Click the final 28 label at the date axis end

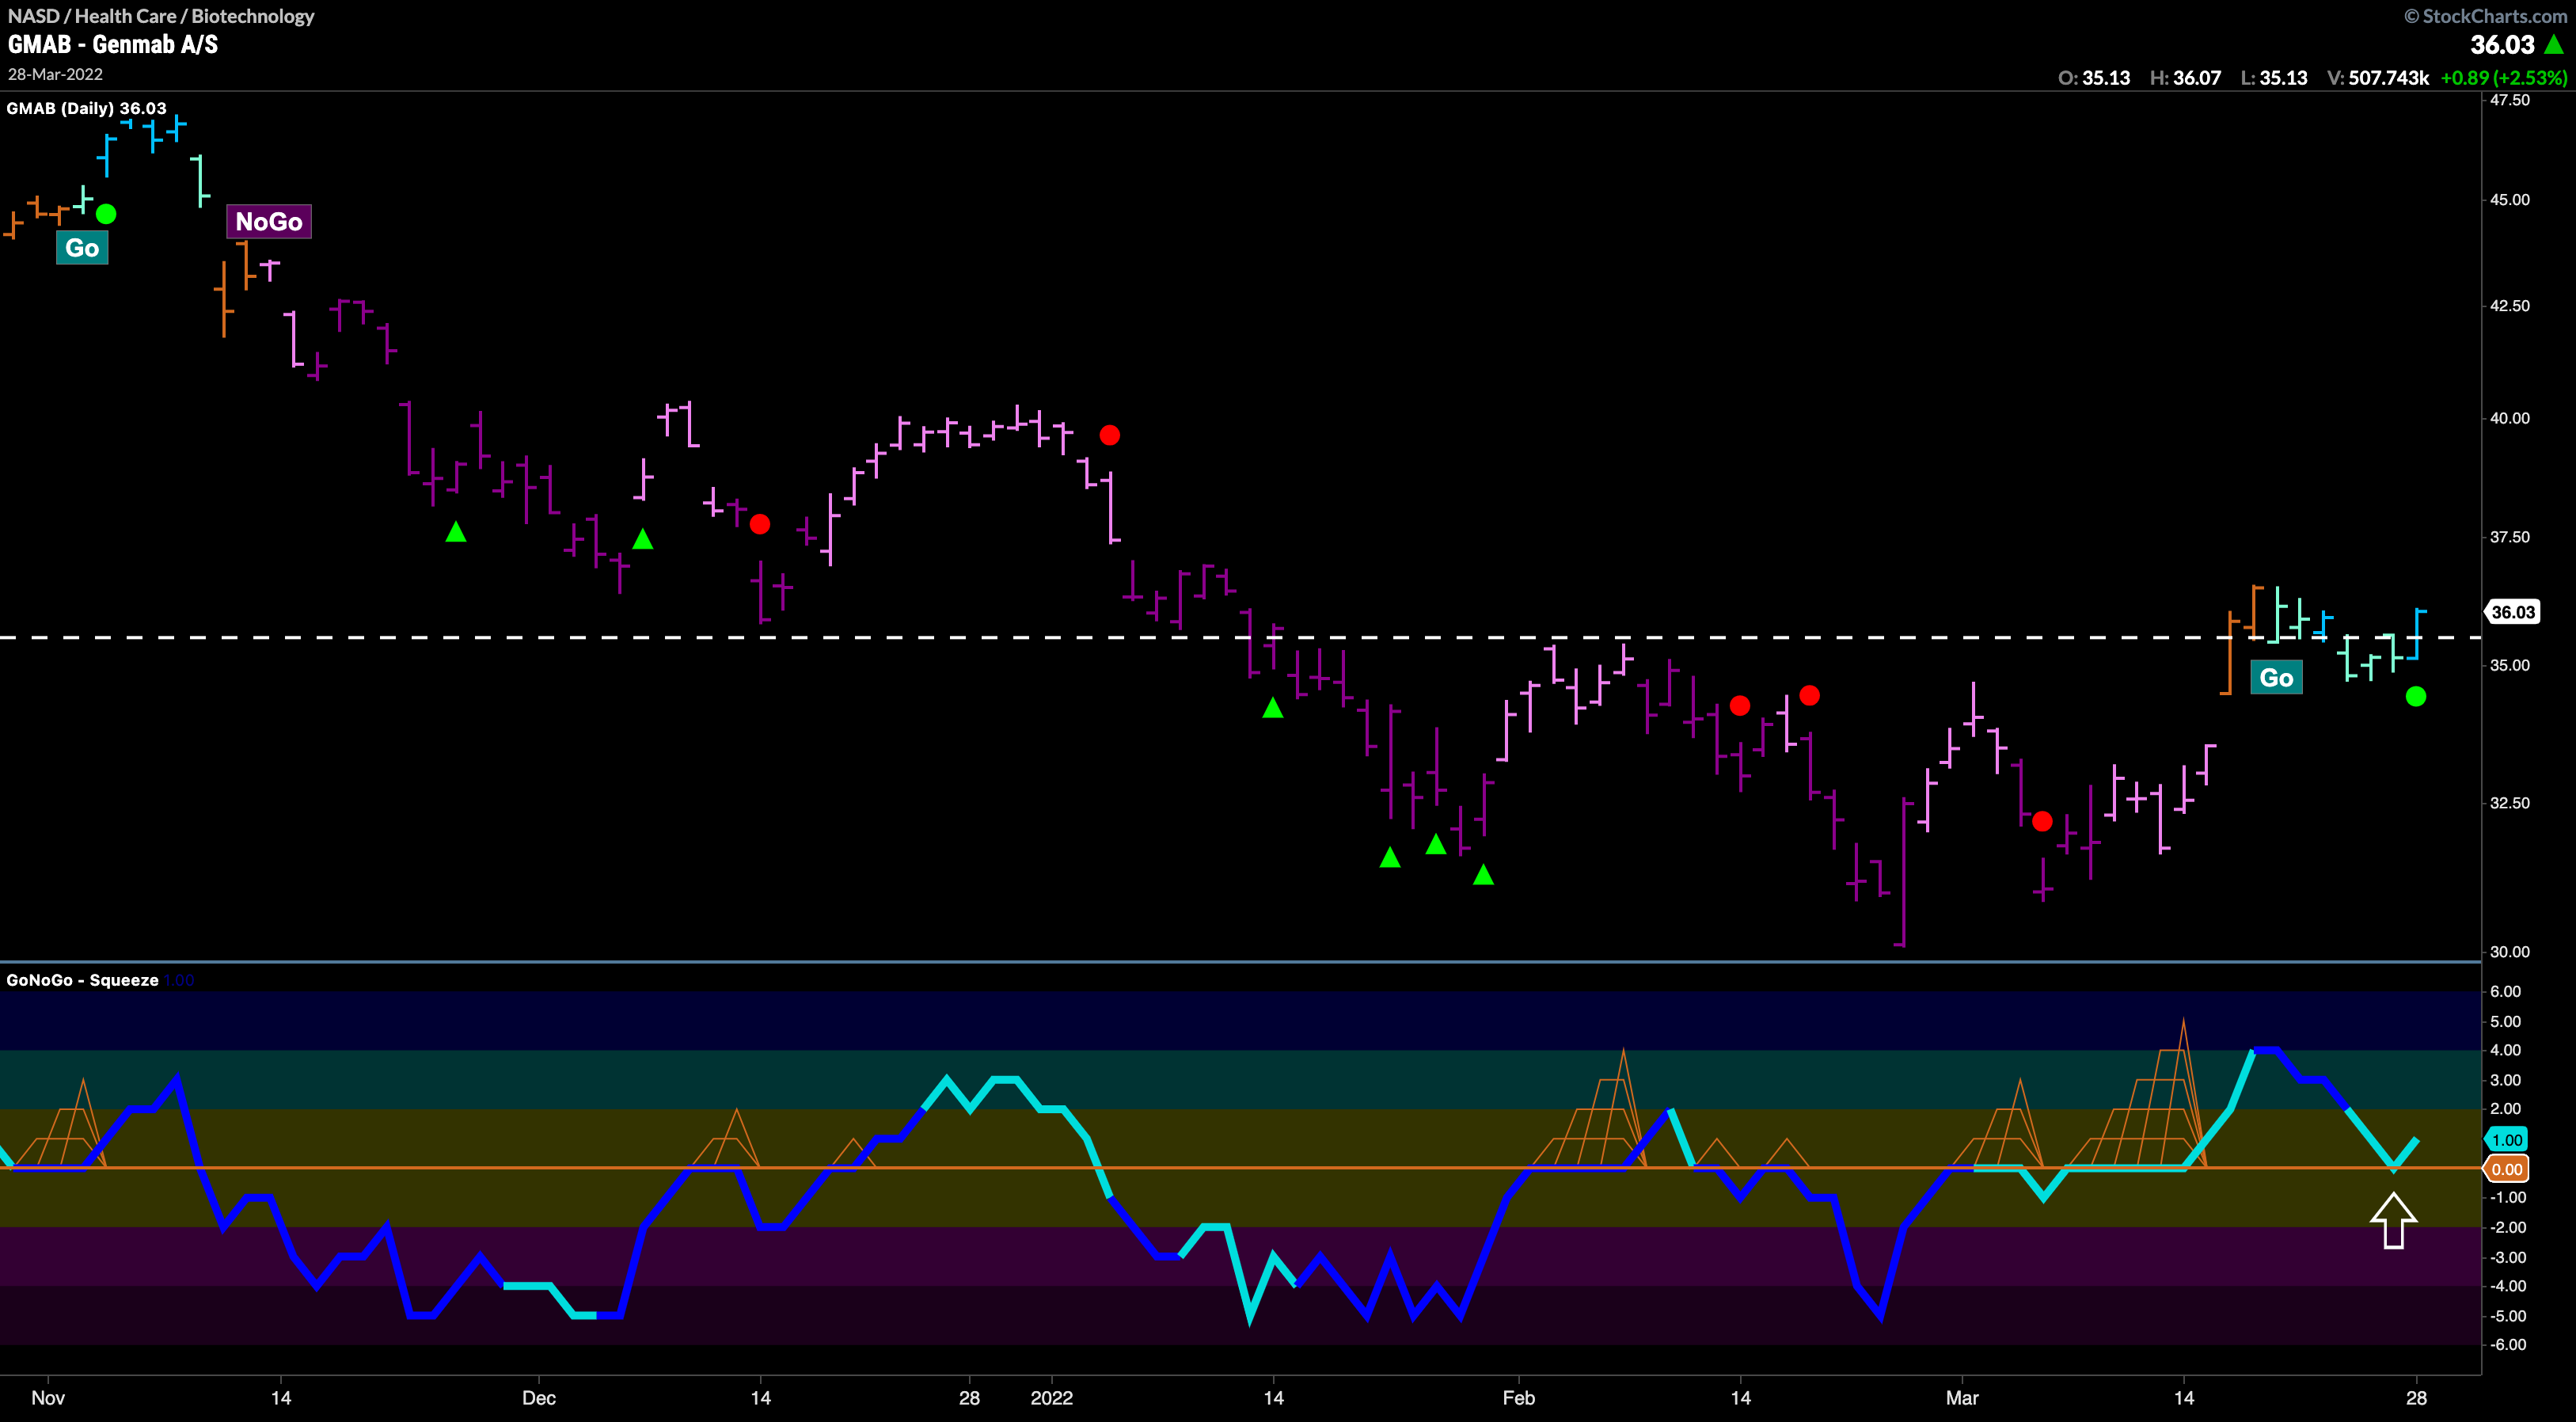click(x=2416, y=1398)
